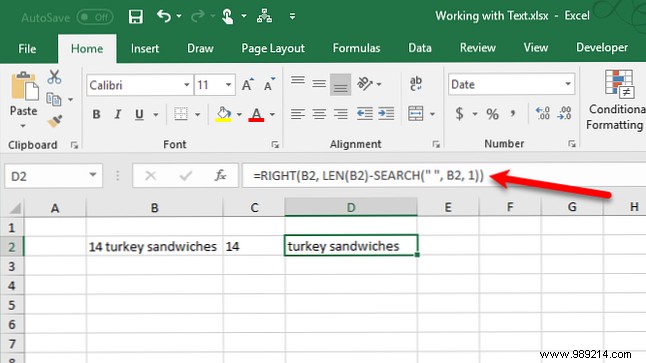
Task: Click Decrease Decimal icon
Action: 564,113
